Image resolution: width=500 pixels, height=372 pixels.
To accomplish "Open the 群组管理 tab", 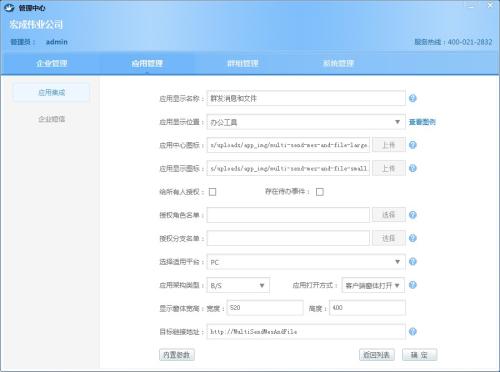I will click(243, 63).
